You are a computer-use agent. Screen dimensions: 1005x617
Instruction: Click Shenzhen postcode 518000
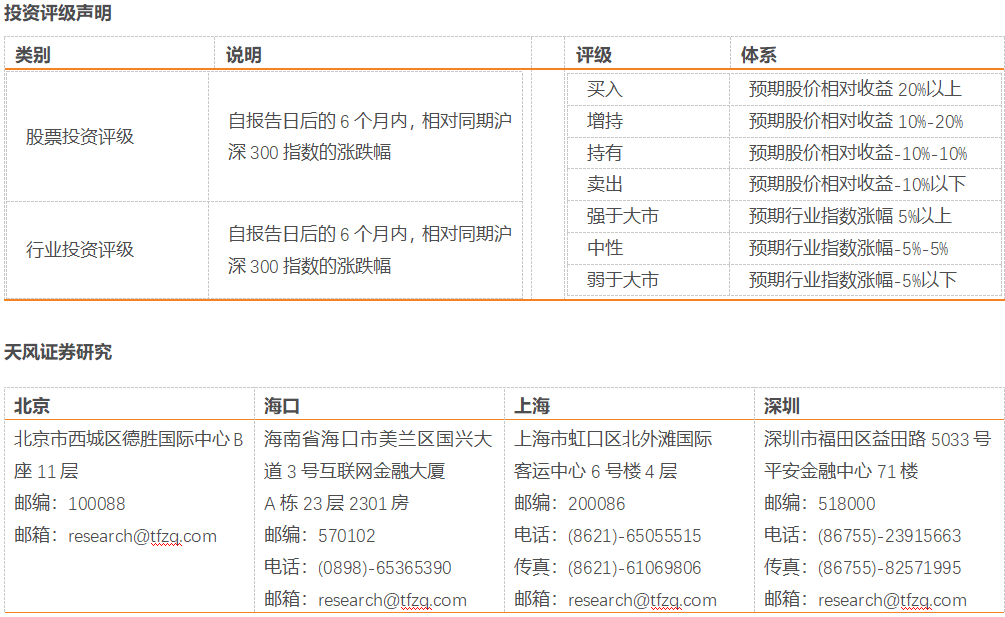pos(847,504)
